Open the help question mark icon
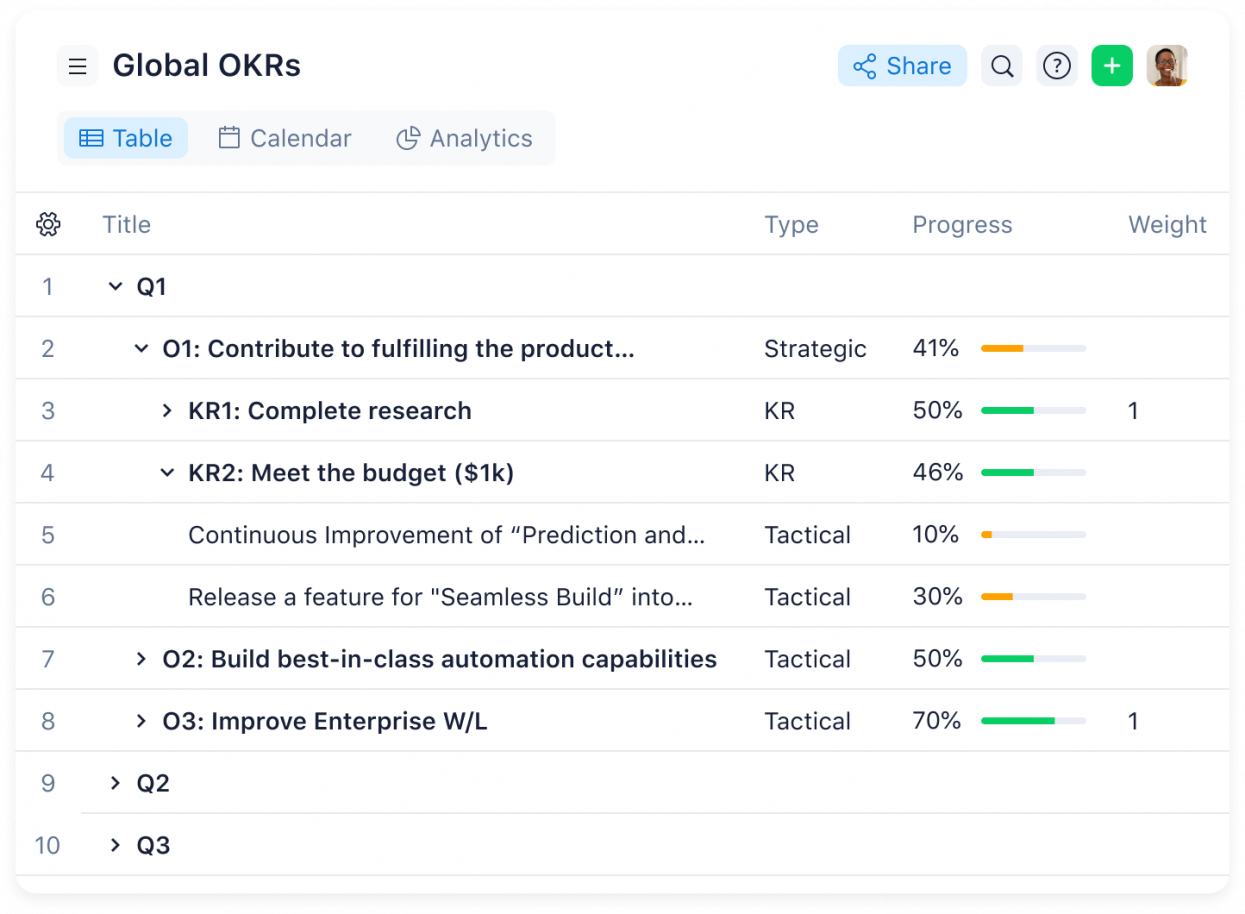The height and width of the screenshot is (914, 1245). [x=1056, y=67]
